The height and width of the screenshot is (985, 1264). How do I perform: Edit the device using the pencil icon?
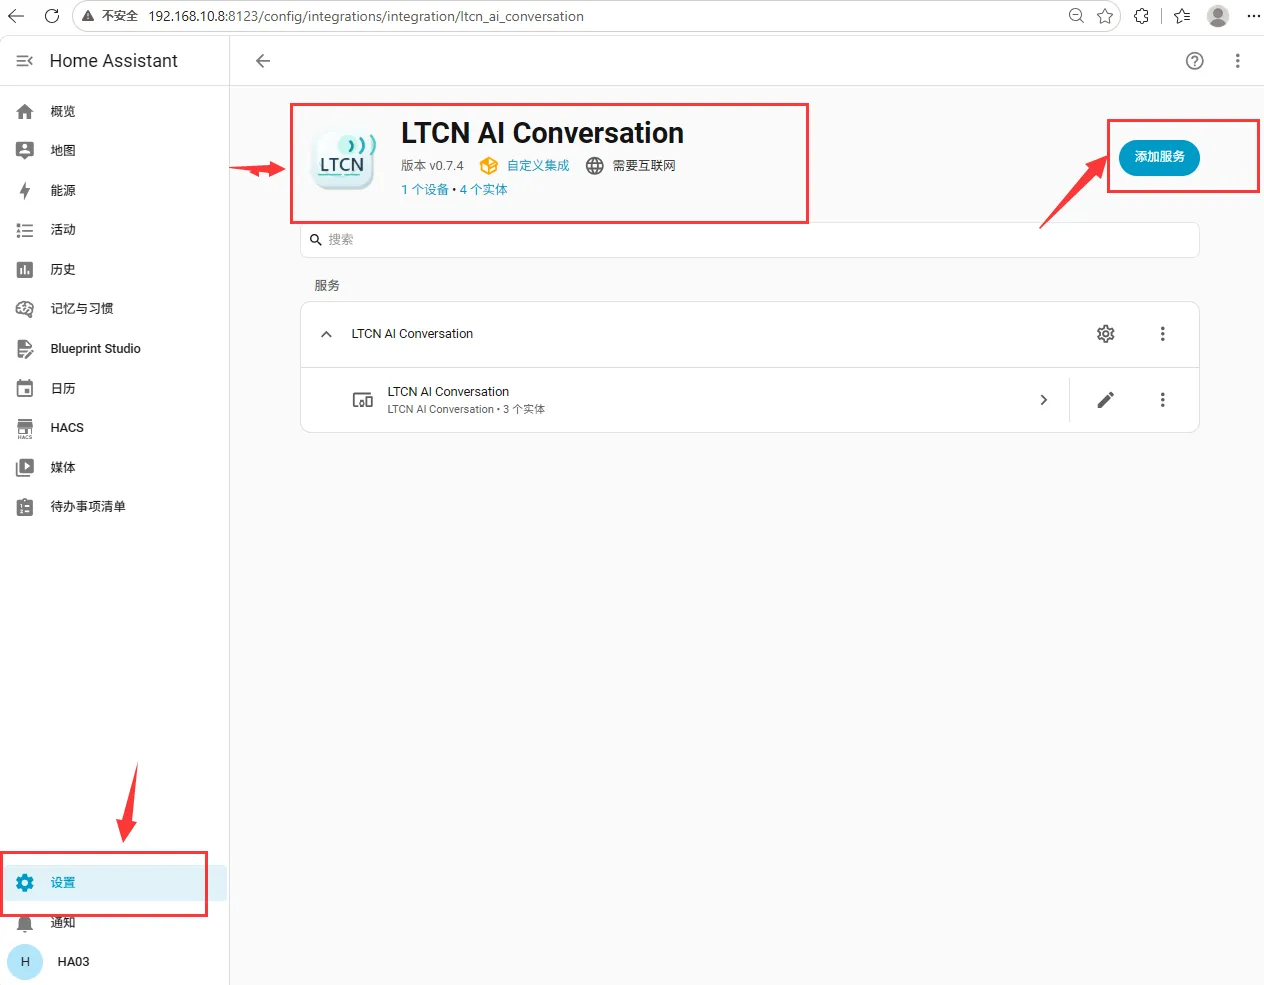[x=1105, y=400]
